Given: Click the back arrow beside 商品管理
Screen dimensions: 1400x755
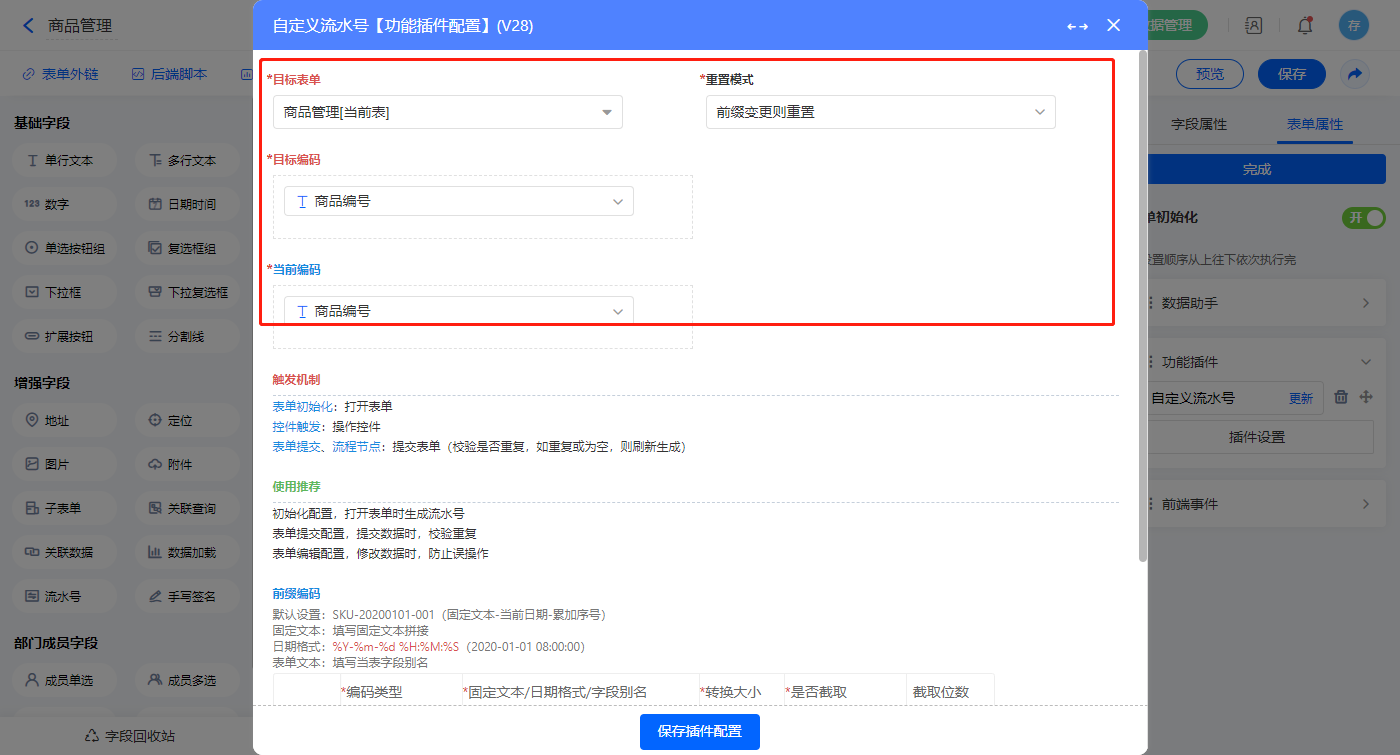Looking at the screenshot, I should click(x=28, y=26).
